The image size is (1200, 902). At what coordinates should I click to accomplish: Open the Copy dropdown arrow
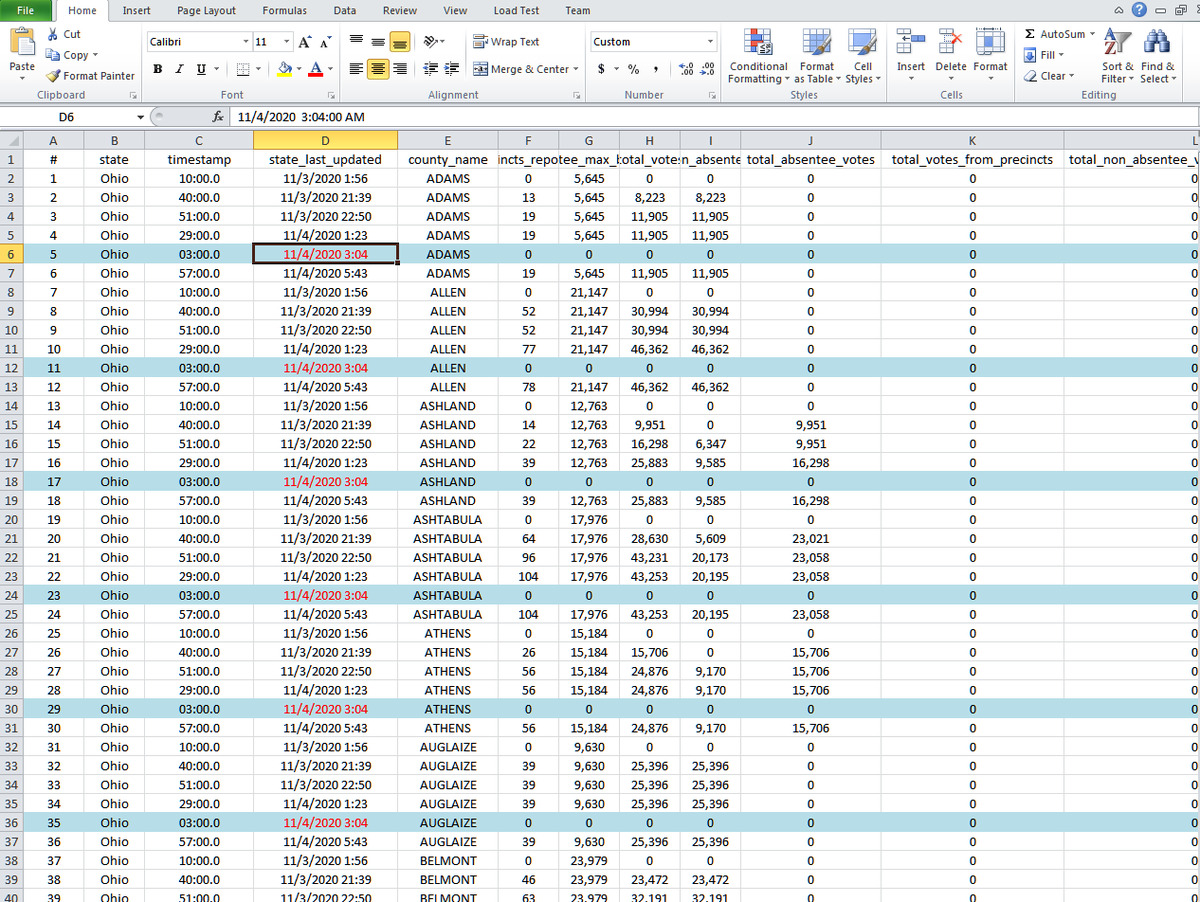pyautogui.click(x=95, y=55)
